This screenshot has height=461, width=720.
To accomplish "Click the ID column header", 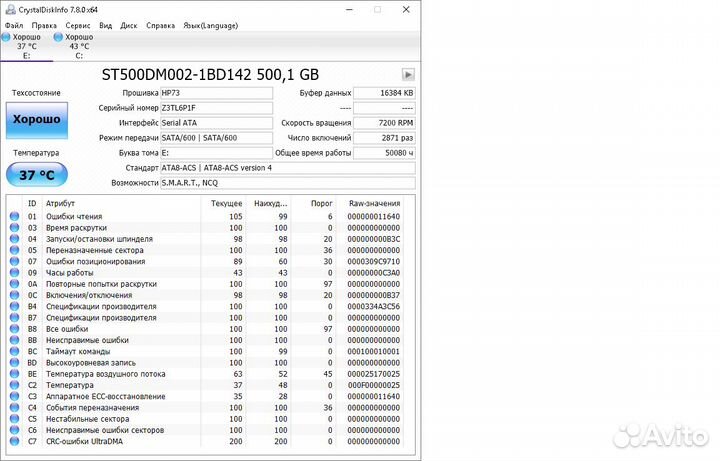I will 32,203.
